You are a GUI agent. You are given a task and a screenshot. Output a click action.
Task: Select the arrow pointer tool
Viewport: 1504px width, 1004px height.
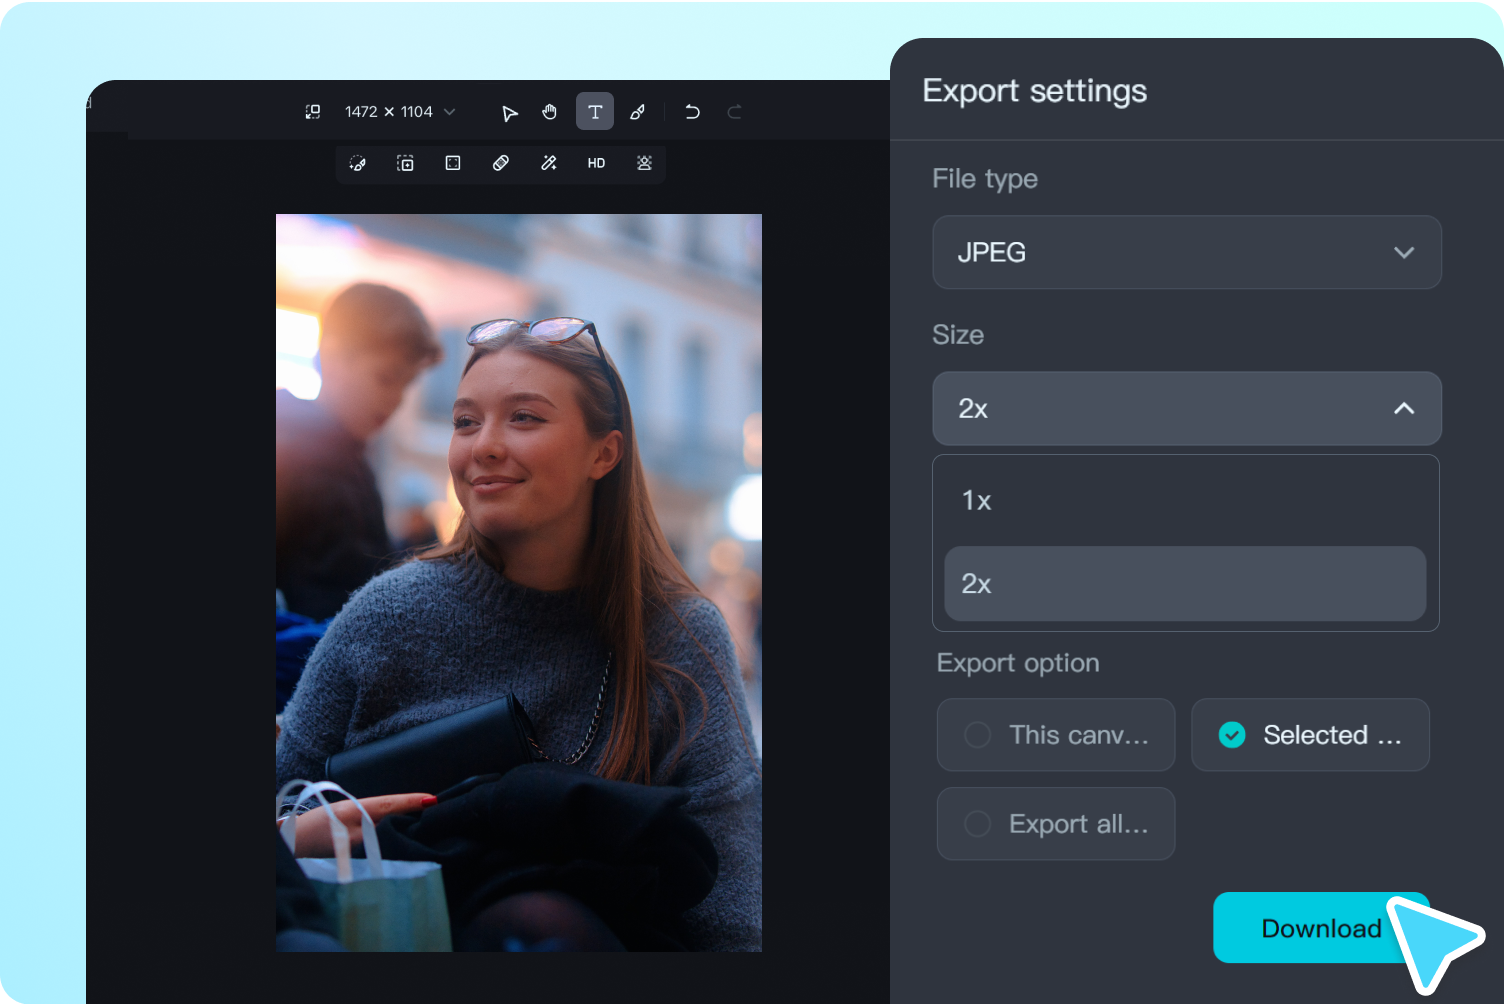[x=509, y=112]
